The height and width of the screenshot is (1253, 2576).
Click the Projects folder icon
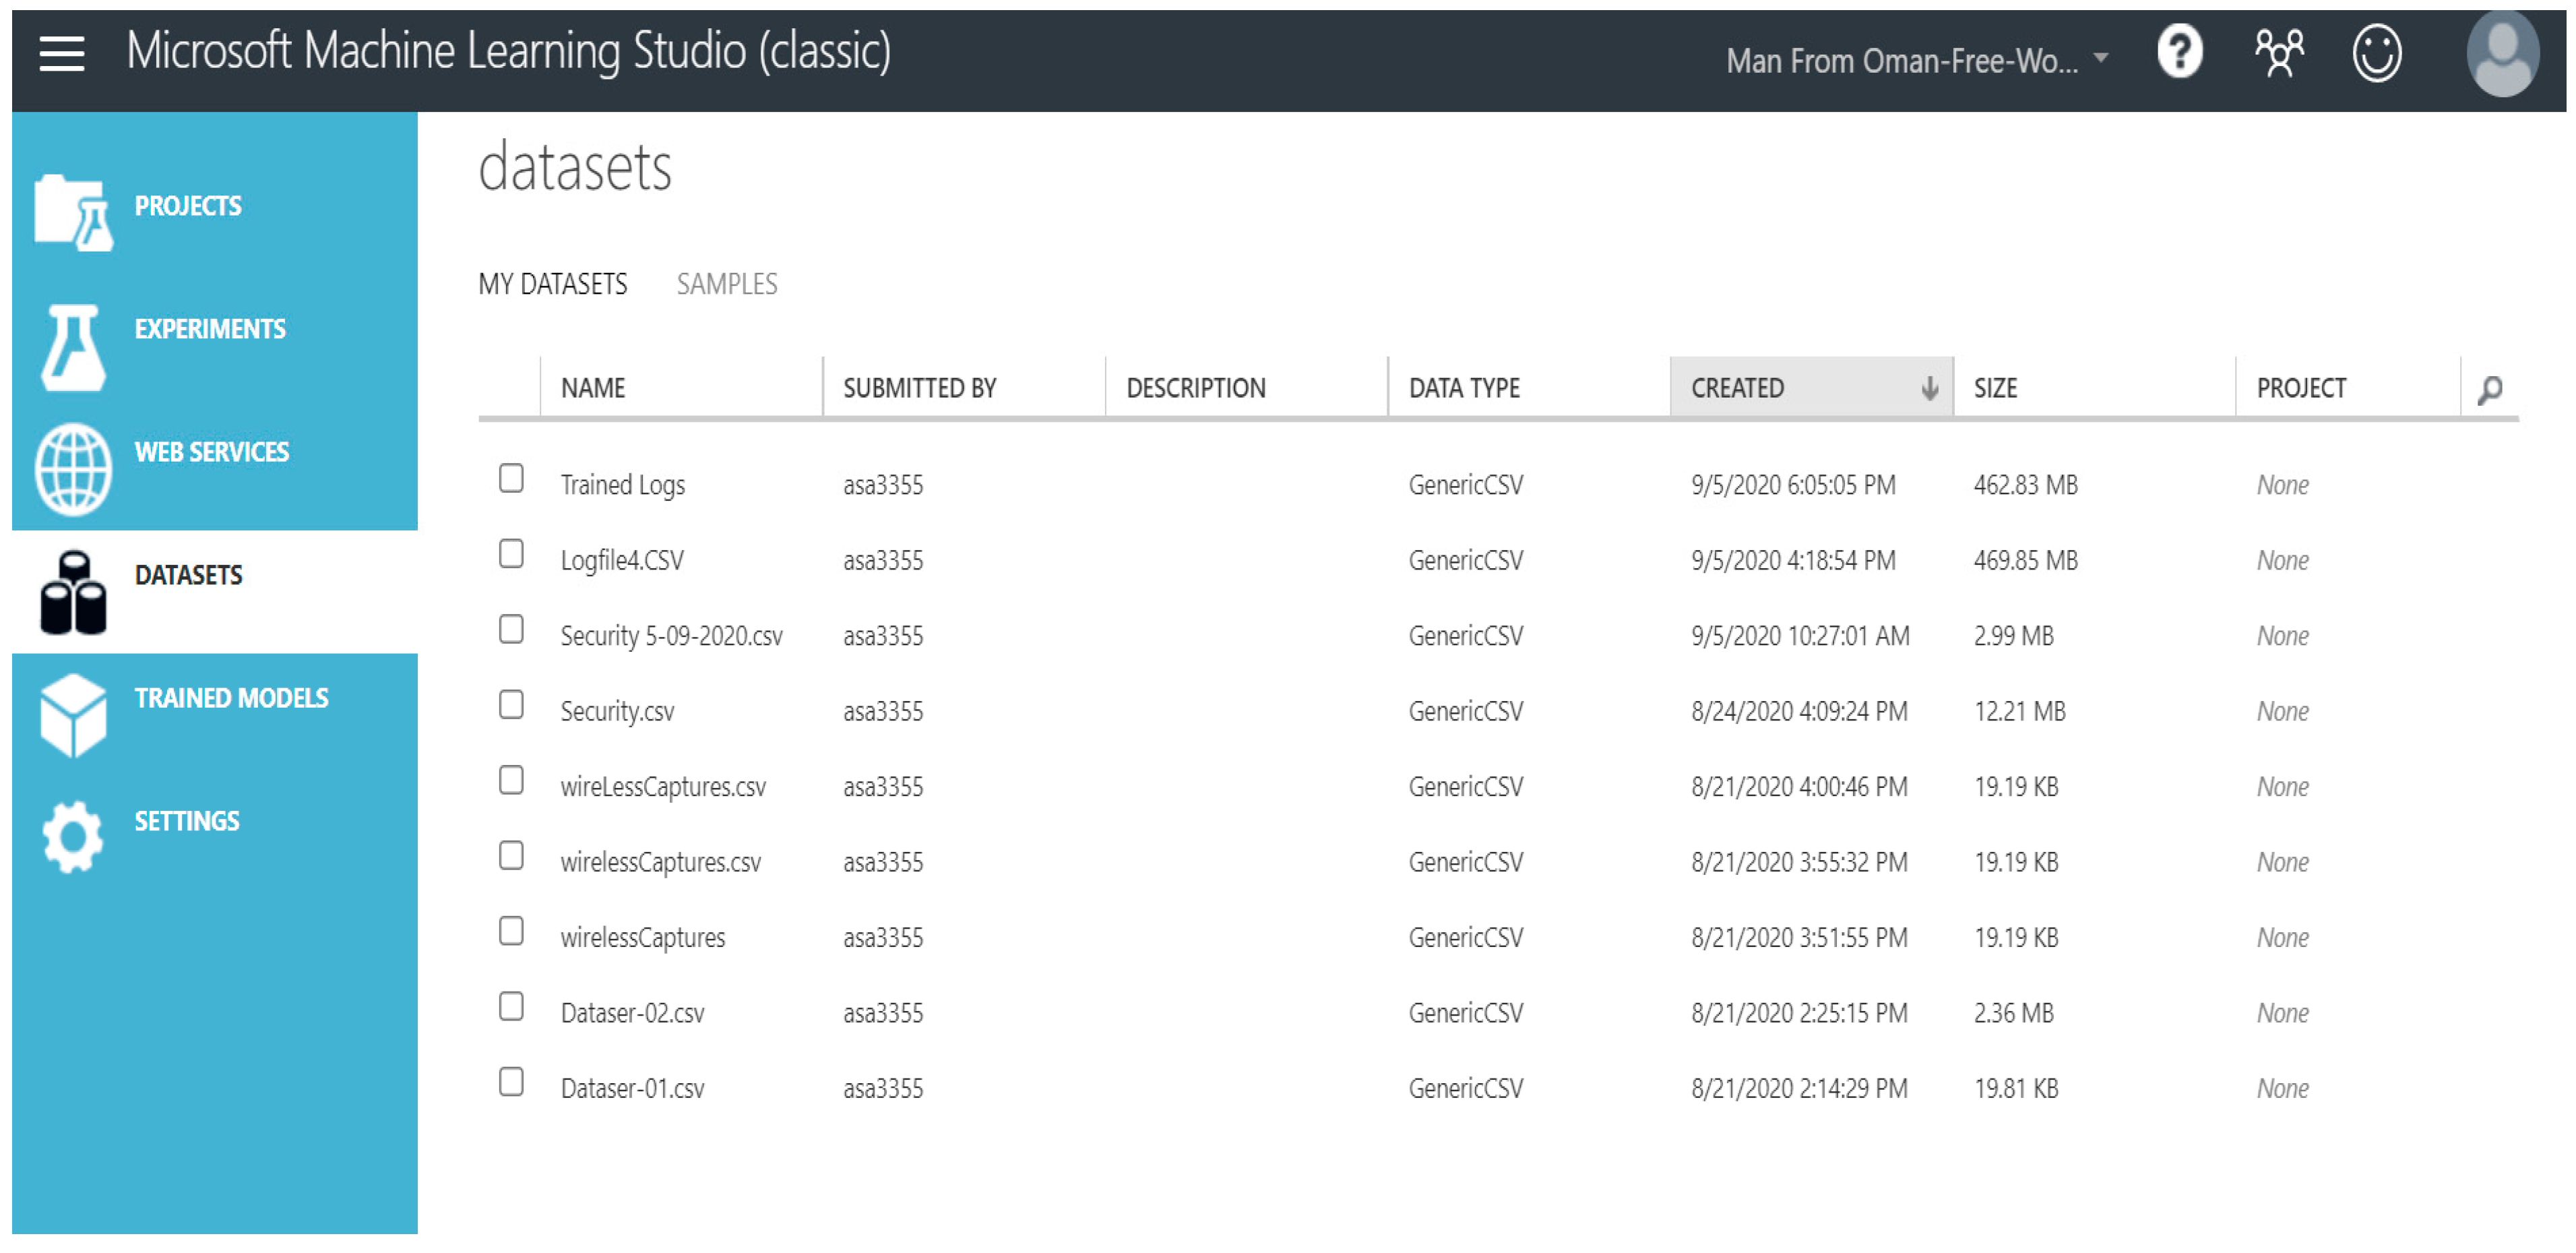click(x=72, y=213)
